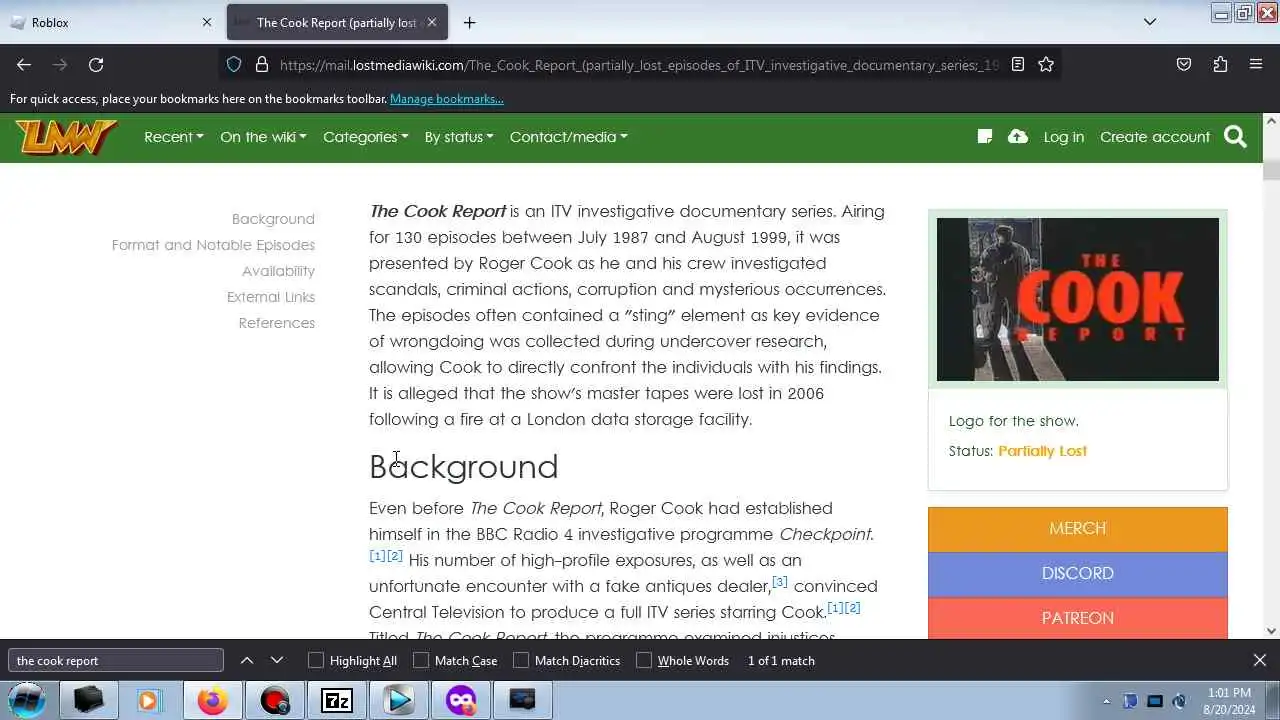Expand the Contact/media dropdown
Viewport: 1280px width, 720px height.
click(569, 137)
